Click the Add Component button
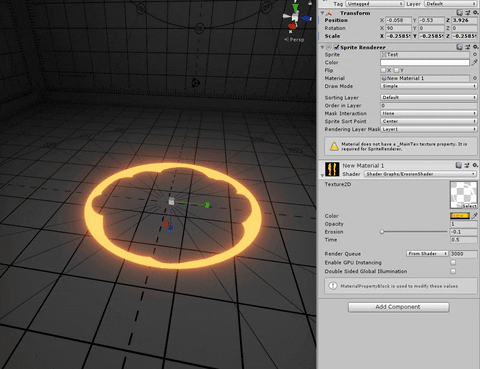 399,307
